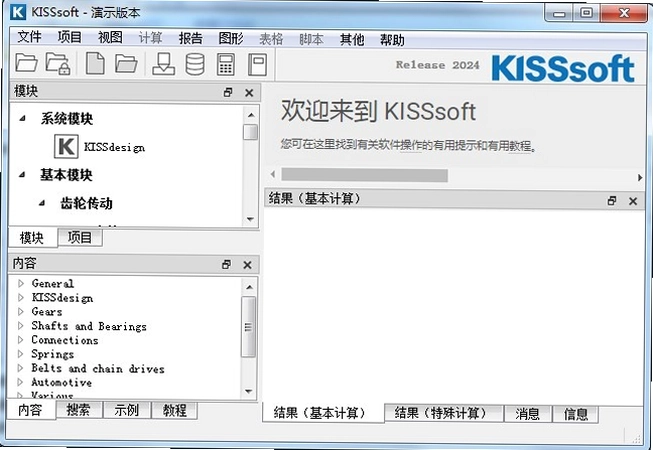Open the 文件 menu
The width and height of the screenshot is (653, 450).
(x=29, y=37)
